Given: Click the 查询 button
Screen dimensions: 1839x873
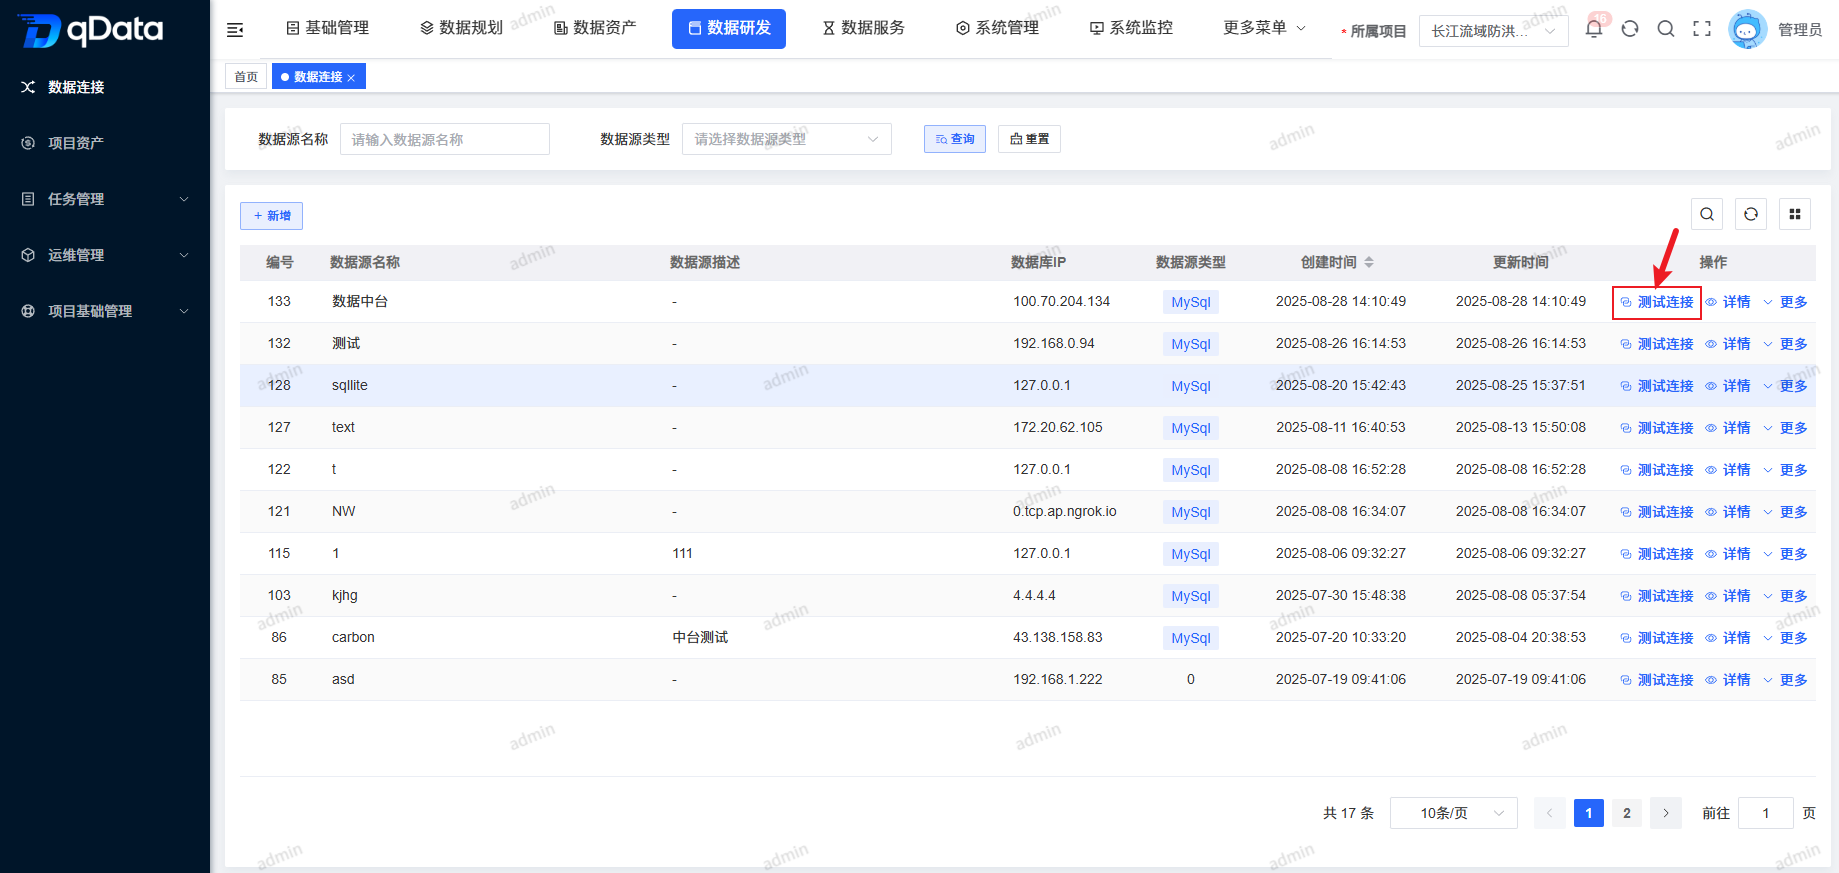Looking at the screenshot, I should tap(955, 139).
